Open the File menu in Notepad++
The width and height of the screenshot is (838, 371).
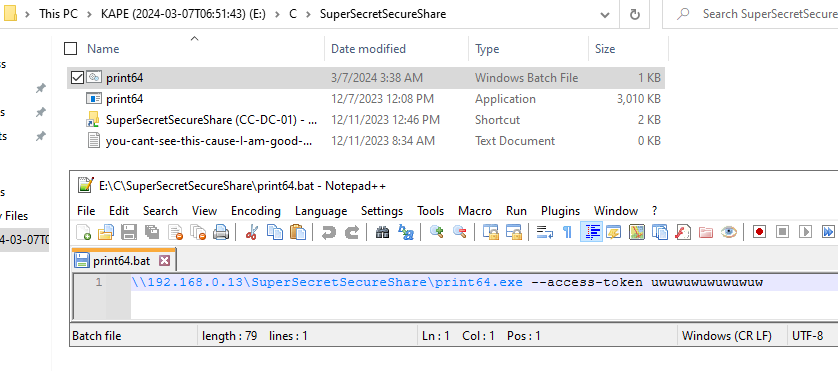pos(86,211)
